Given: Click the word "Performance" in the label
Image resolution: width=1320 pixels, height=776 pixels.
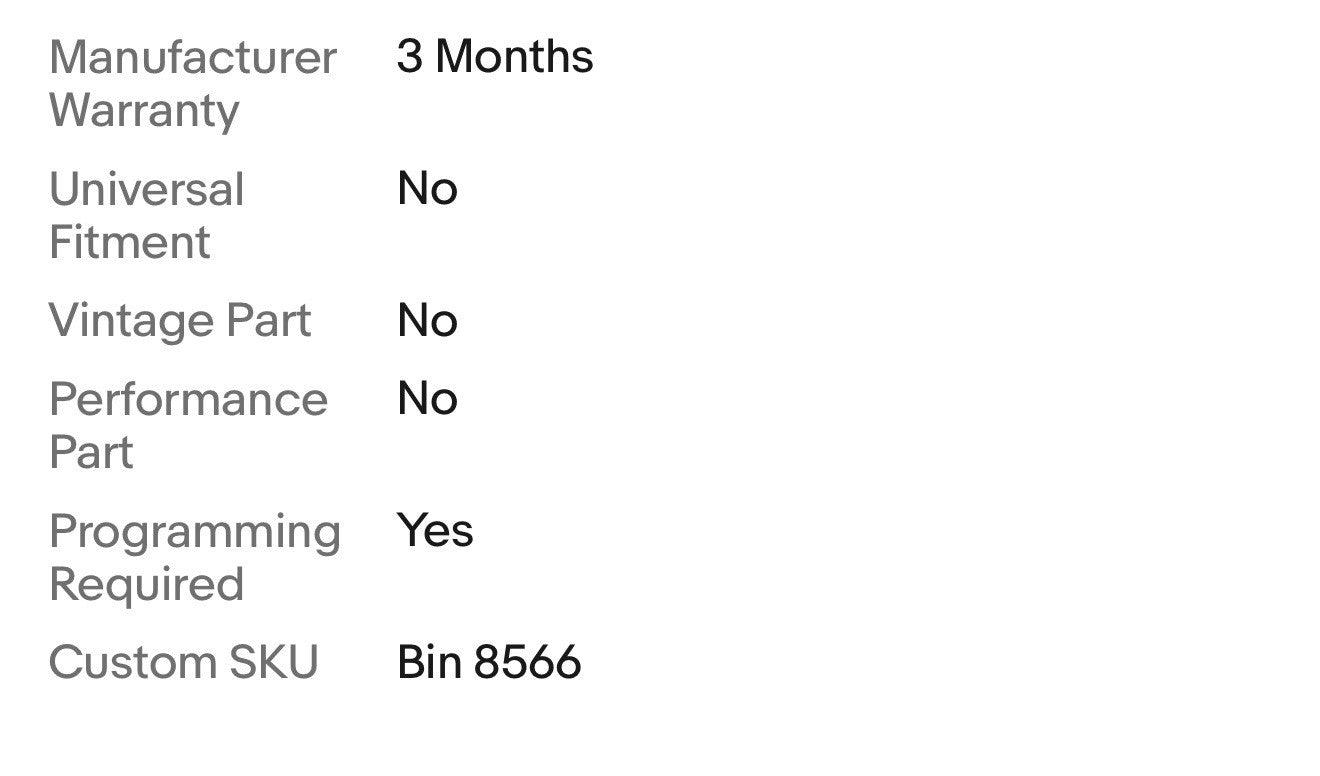Looking at the screenshot, I should coord(188,400).
